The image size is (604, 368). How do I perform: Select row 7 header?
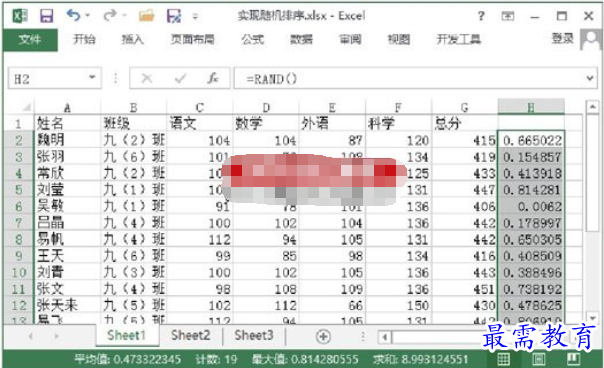pos(18,223)
